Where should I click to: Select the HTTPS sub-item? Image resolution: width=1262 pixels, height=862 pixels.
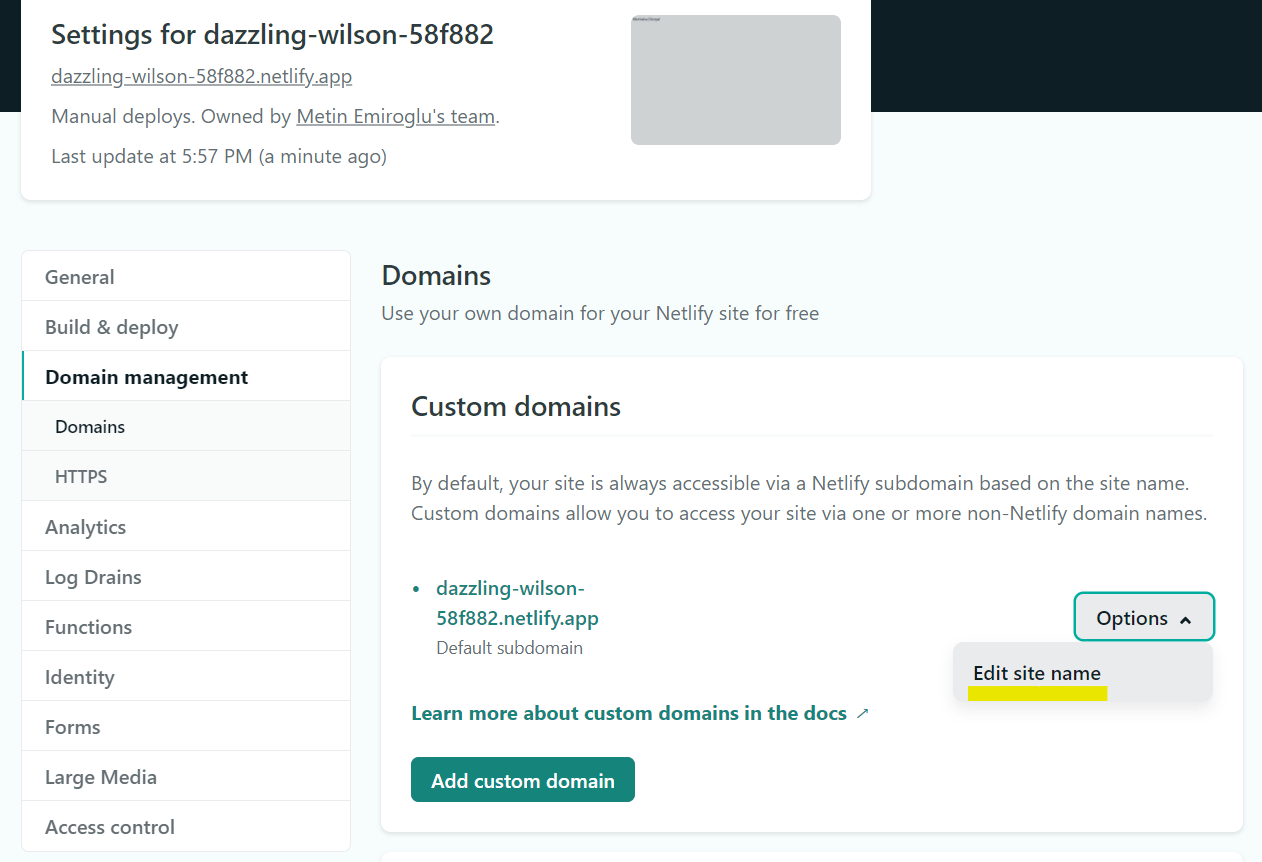pos(186,476)
